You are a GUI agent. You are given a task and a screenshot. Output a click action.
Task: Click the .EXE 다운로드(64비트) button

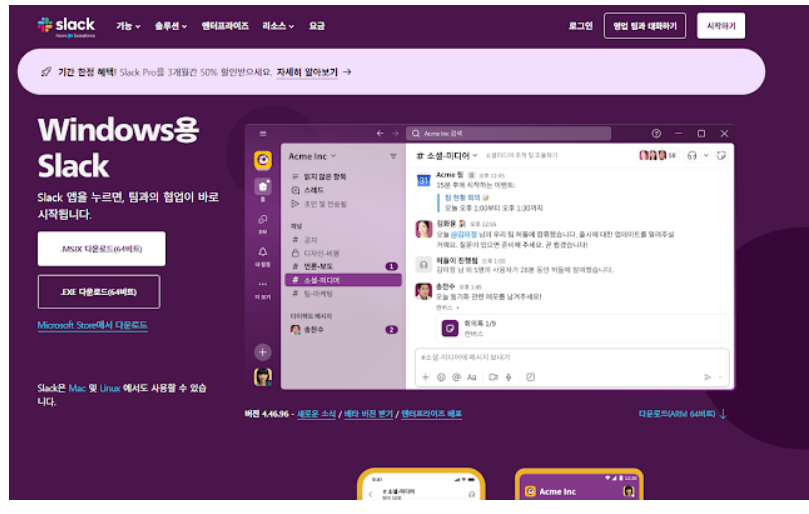(99, 292)
